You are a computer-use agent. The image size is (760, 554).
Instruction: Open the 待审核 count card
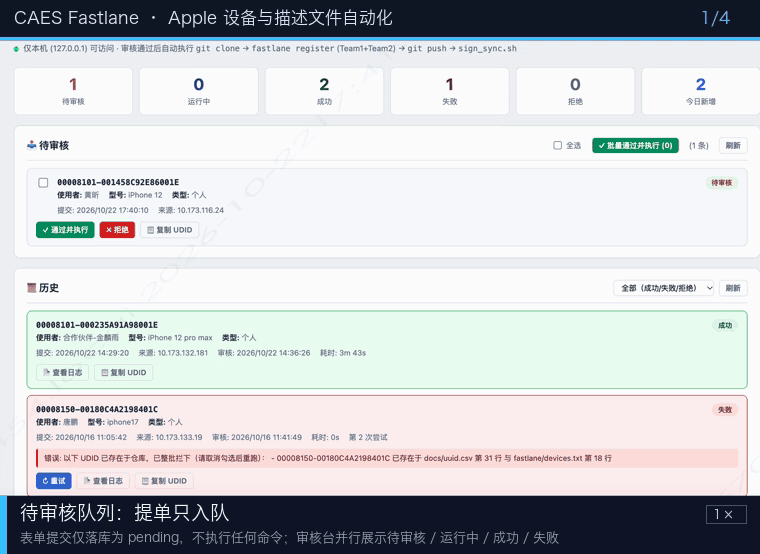click(x=73, y=91)
